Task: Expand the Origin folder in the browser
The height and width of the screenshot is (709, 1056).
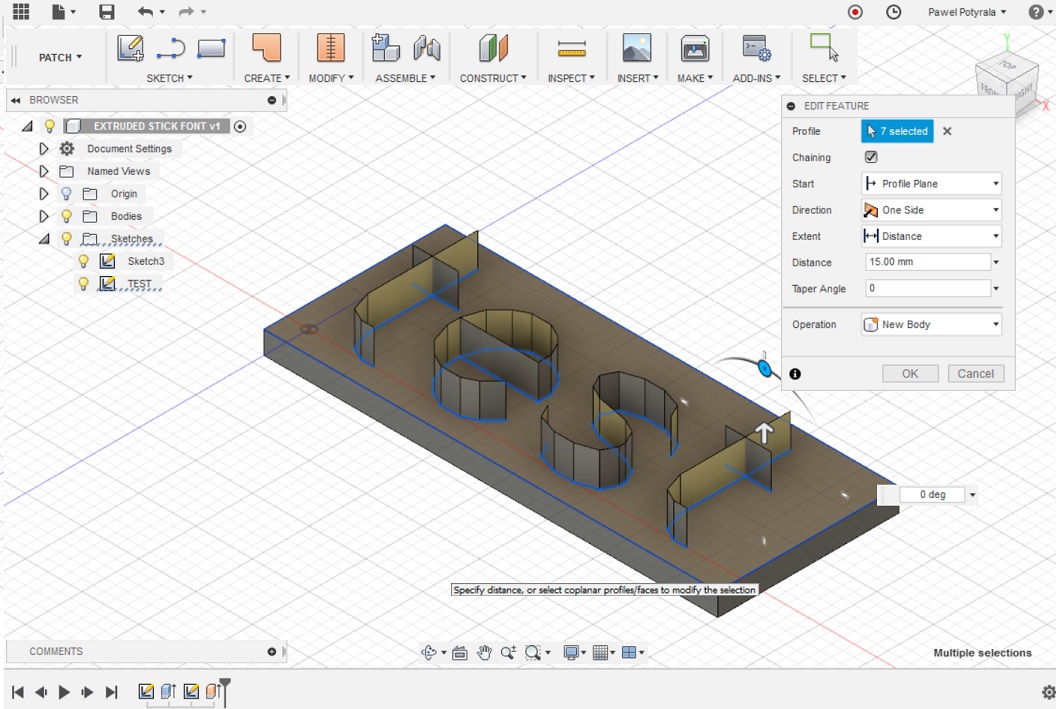Action: pos(44,193)
